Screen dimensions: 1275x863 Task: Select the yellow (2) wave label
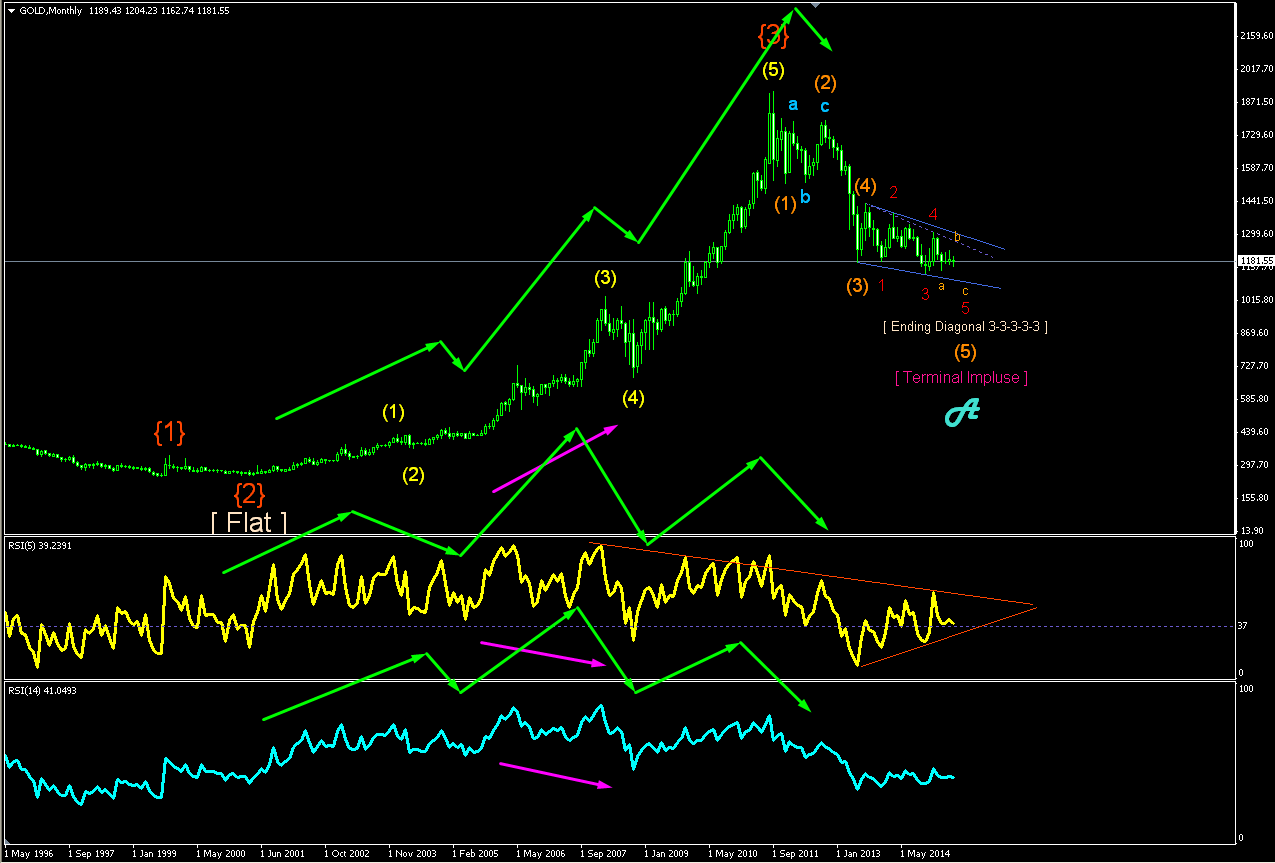pos(413,475)
